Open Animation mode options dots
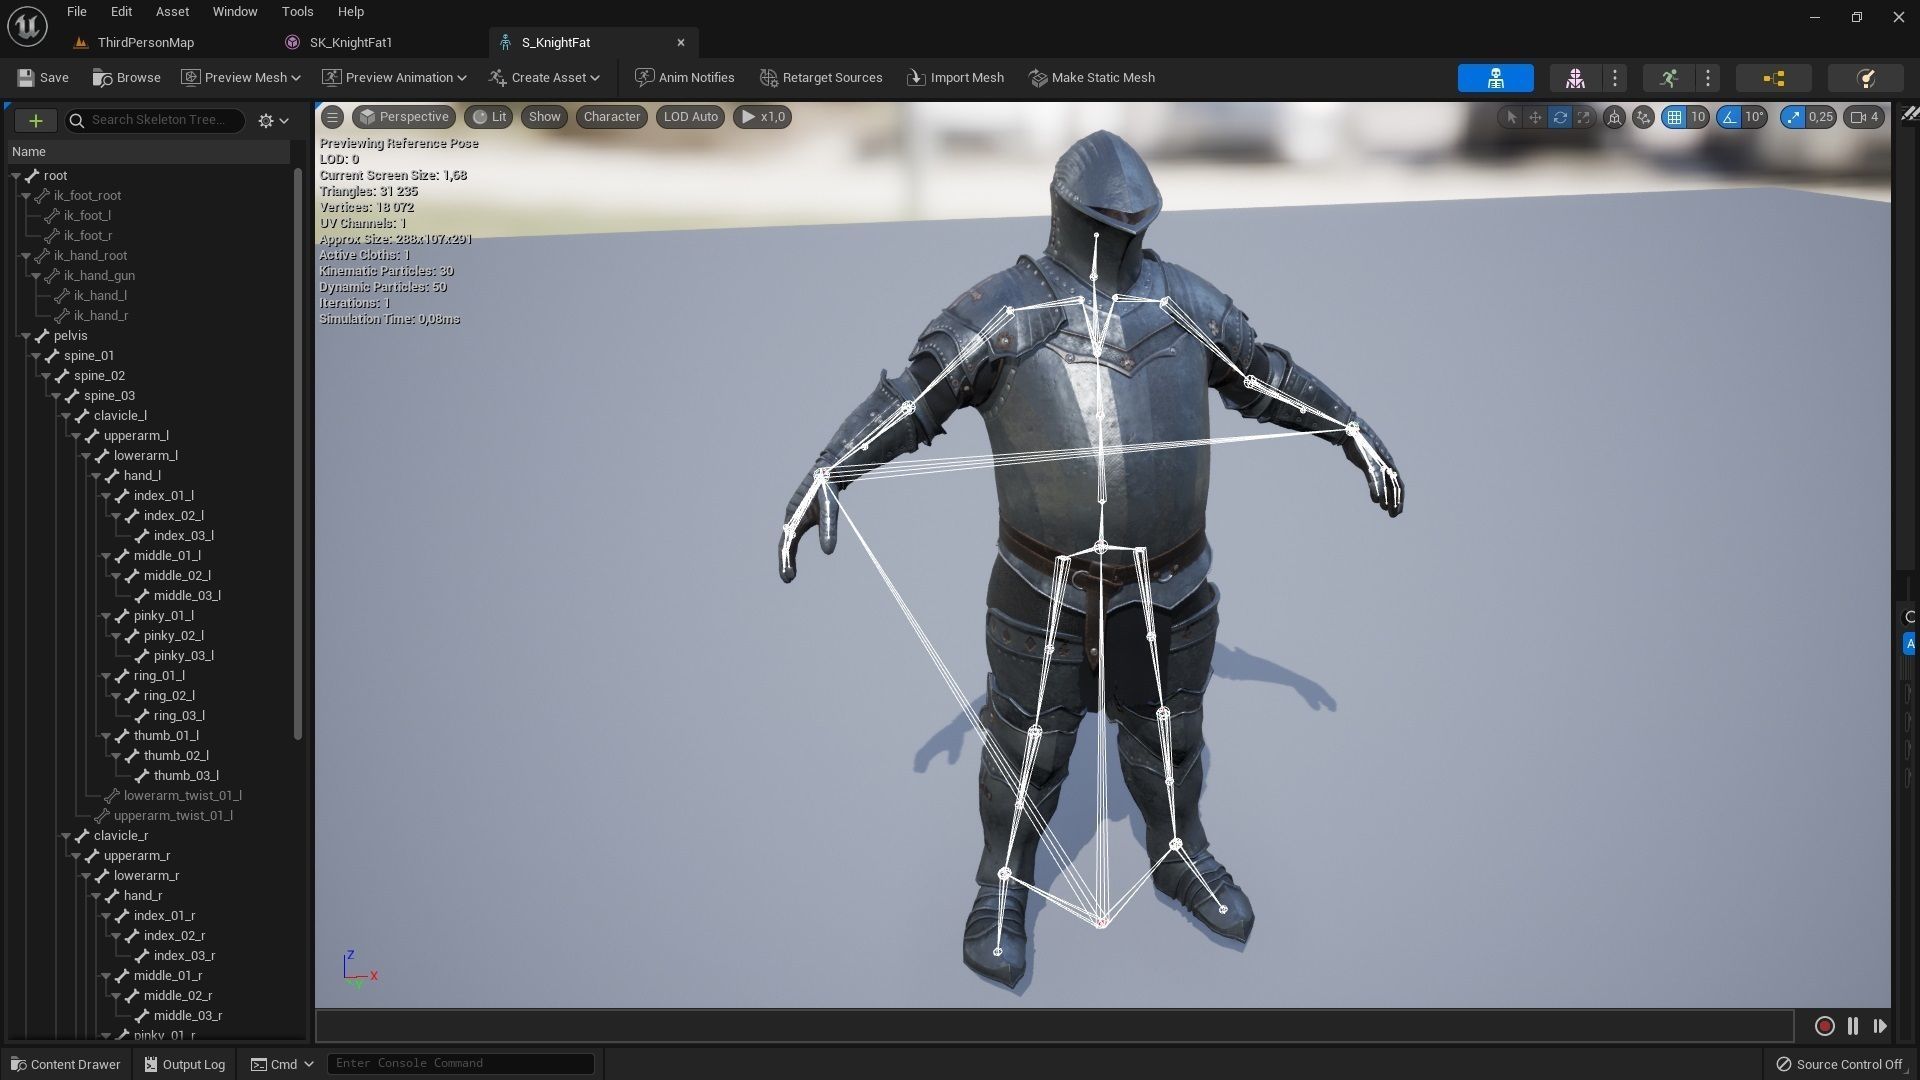This screenshot has height=1080, width=1920. click(1708, 78)
